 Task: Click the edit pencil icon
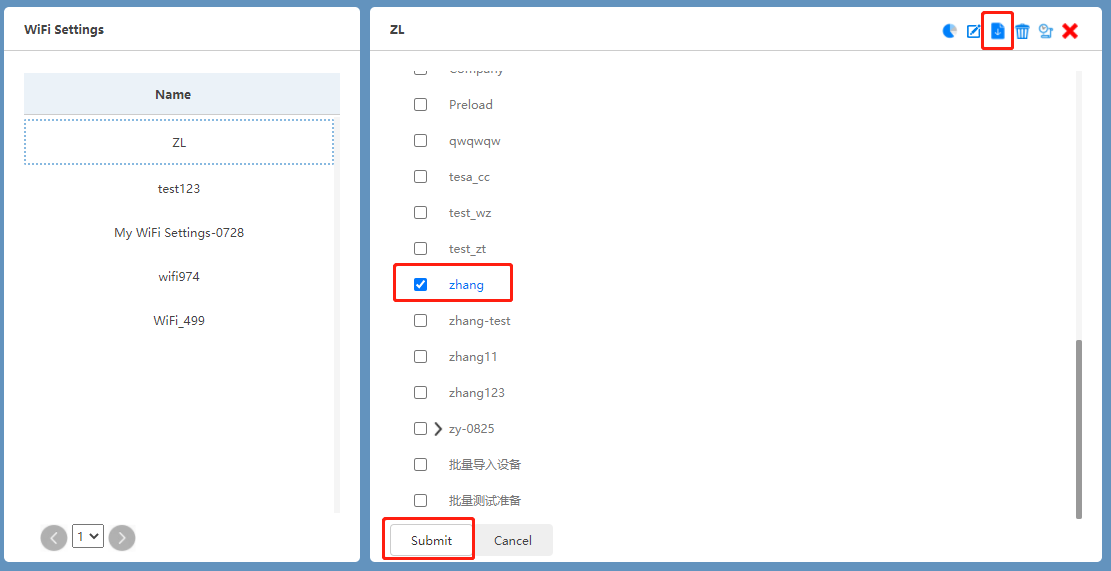tap(974, 31)
